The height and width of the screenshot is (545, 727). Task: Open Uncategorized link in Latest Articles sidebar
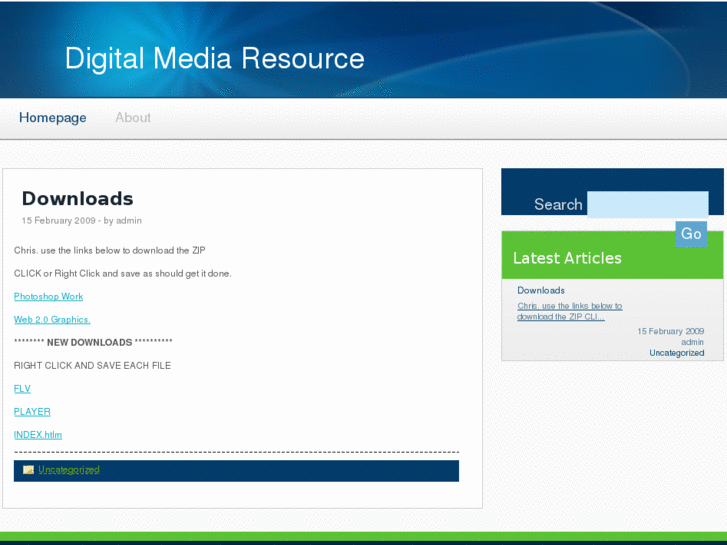(x=676, y=353)
